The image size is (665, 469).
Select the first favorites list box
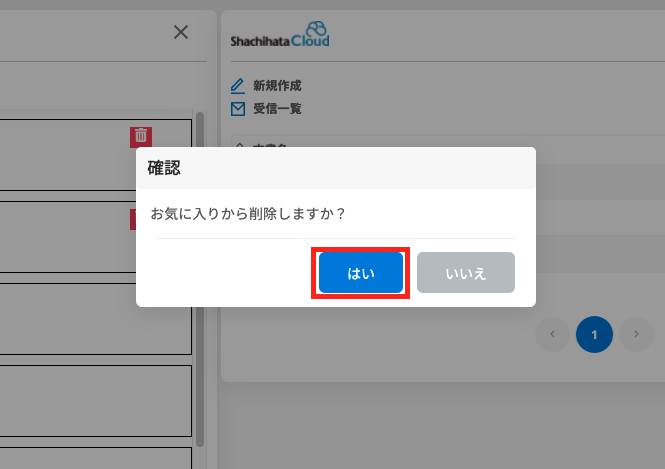(x=95, y=155)
